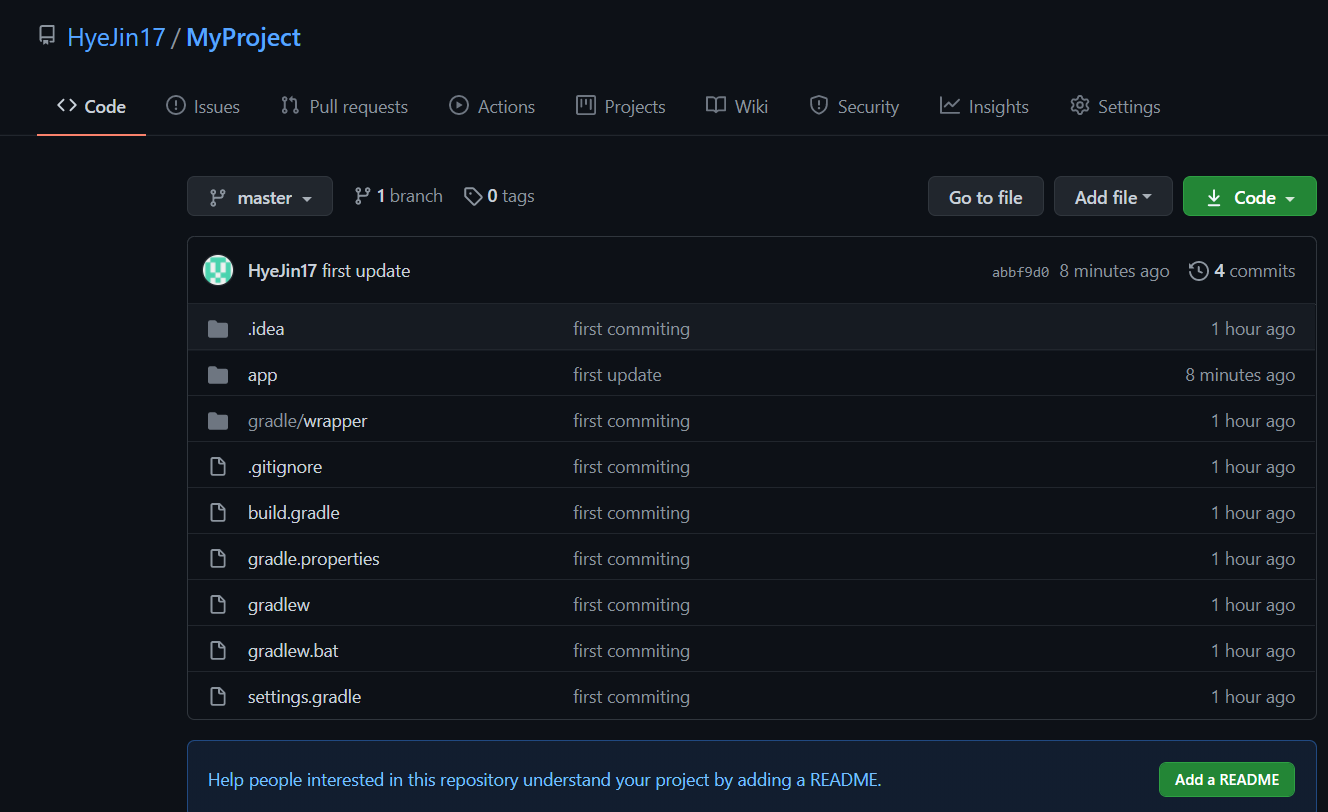The height and width of the screenshot is (812, 1328).
Task: Click the file icon next to gradlew
Action: point(218,605)
